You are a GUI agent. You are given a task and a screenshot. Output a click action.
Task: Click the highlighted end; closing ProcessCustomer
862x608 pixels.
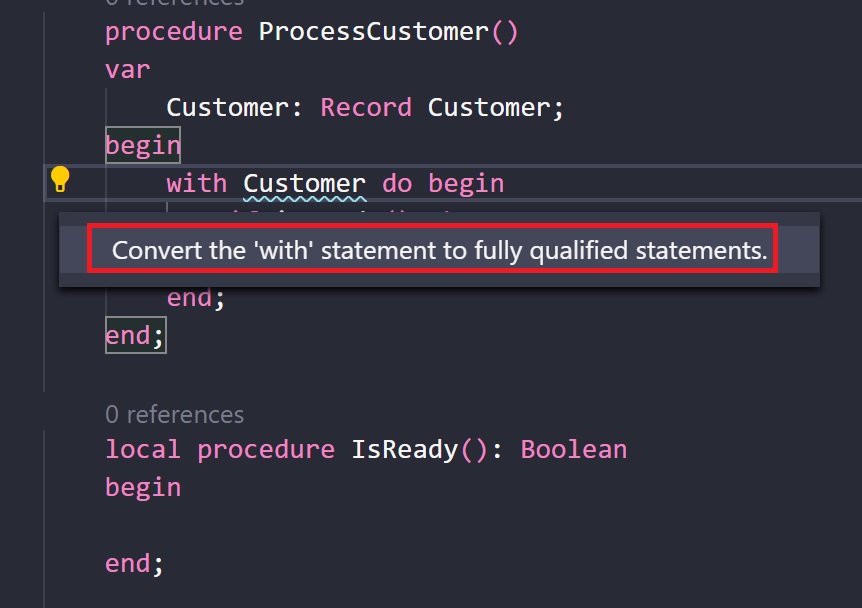click(x=135, y=335)
